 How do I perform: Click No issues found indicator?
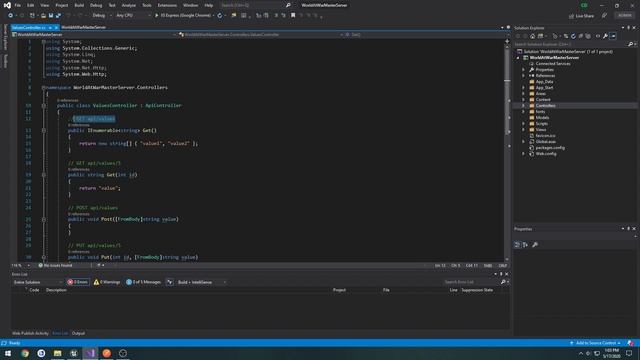pos(55,265)
